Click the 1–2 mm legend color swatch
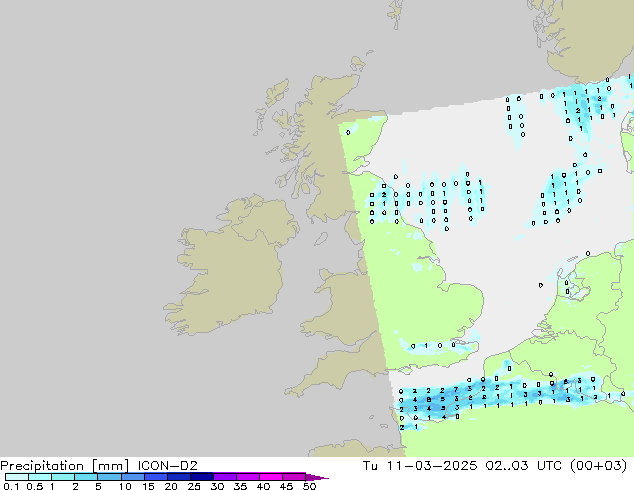 pyautogui.click(x=63, y=477)
